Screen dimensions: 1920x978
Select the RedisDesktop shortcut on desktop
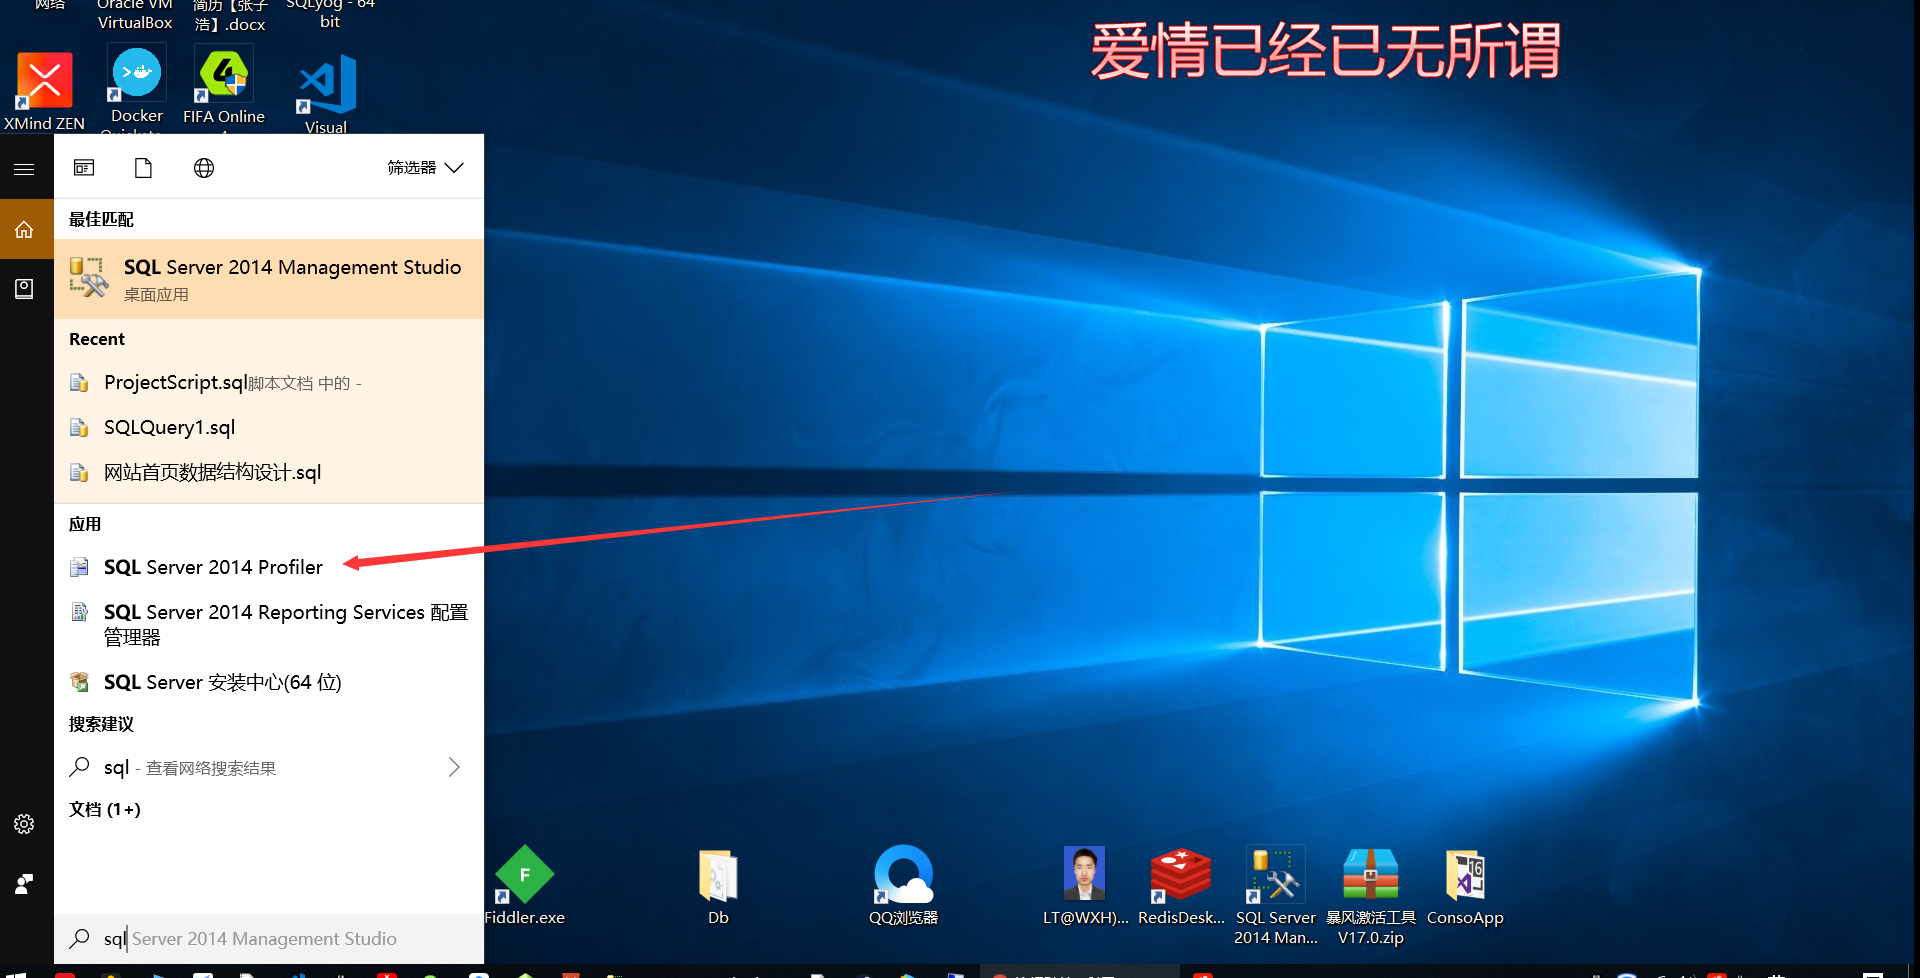click(x=1181, y=886)
